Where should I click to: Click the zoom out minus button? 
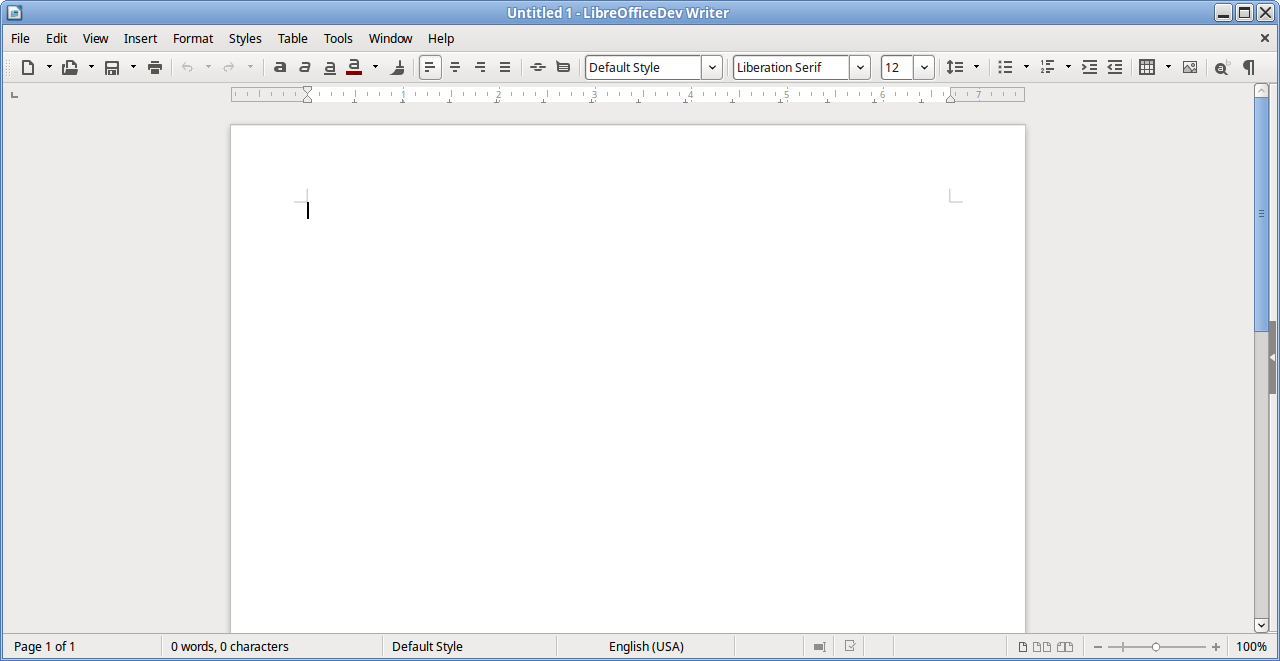[1098, 647]
